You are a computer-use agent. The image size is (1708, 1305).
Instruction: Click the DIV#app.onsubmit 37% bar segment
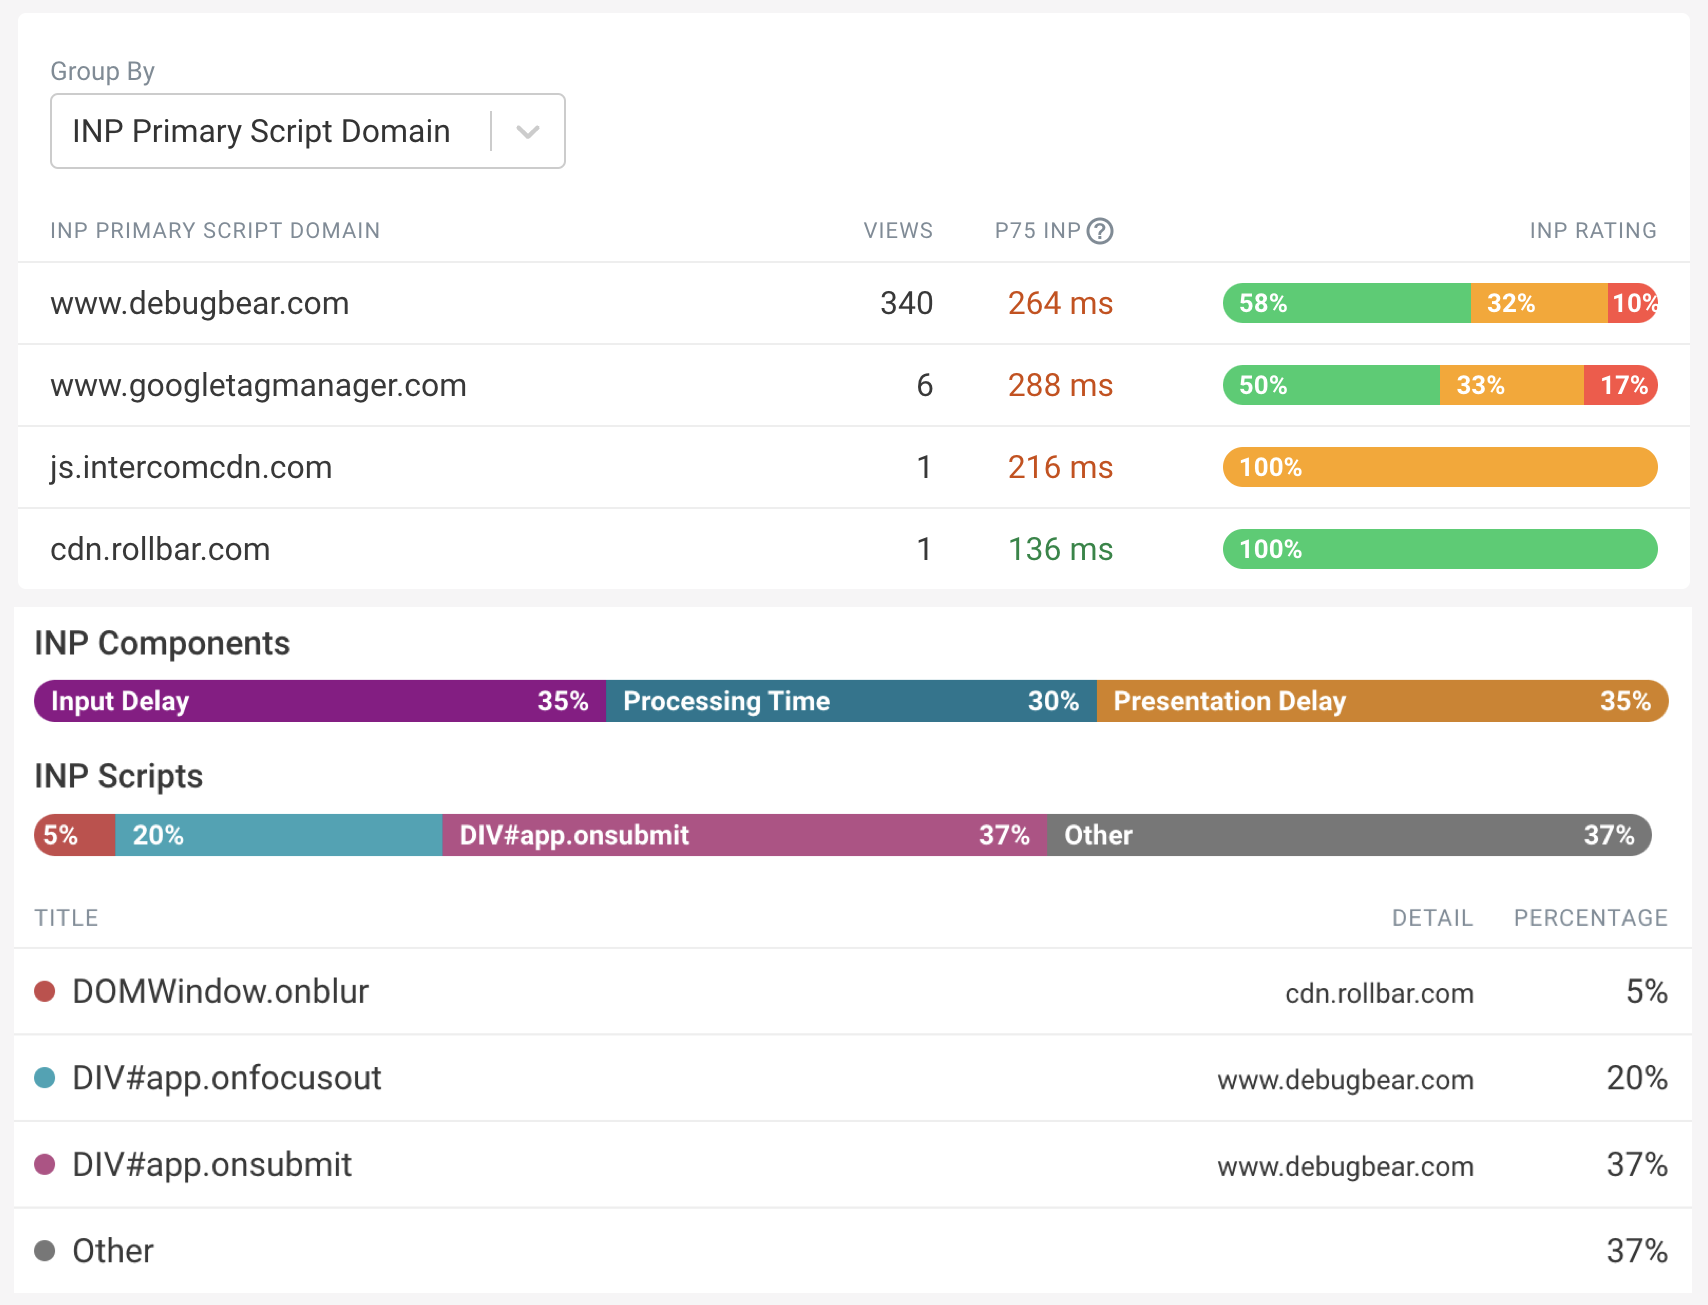pos(745,835)
